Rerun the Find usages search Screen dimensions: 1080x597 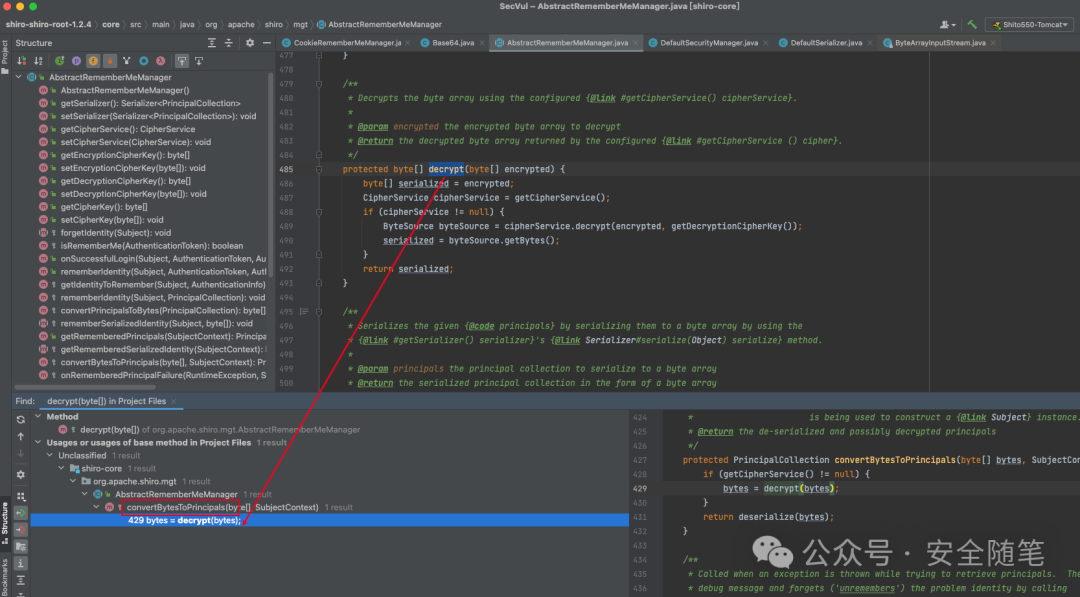(x=21, y=419)
